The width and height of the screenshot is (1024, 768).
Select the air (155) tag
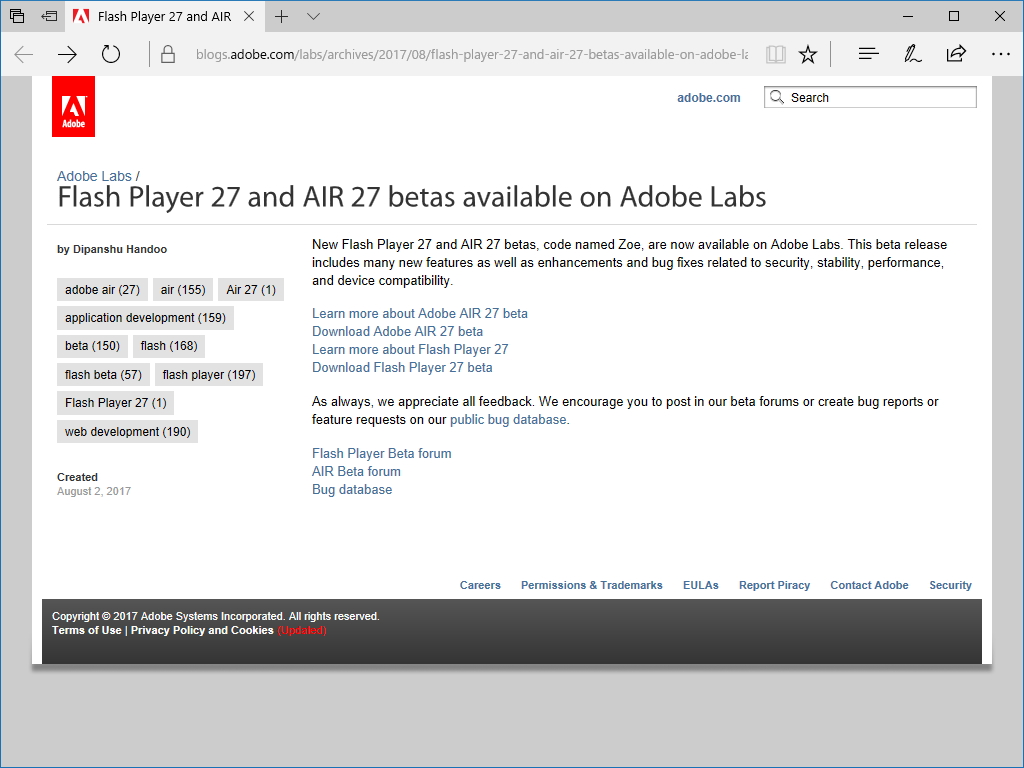click(x=183, y=290)
